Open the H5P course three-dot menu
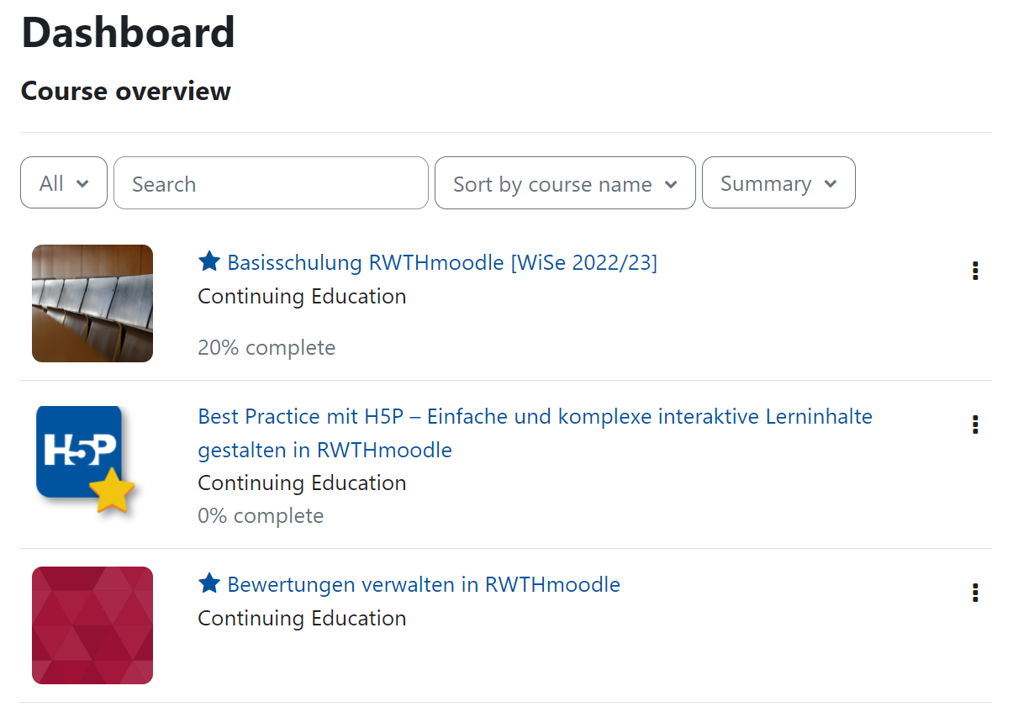The image size is (1013, 712). (975, 425)
